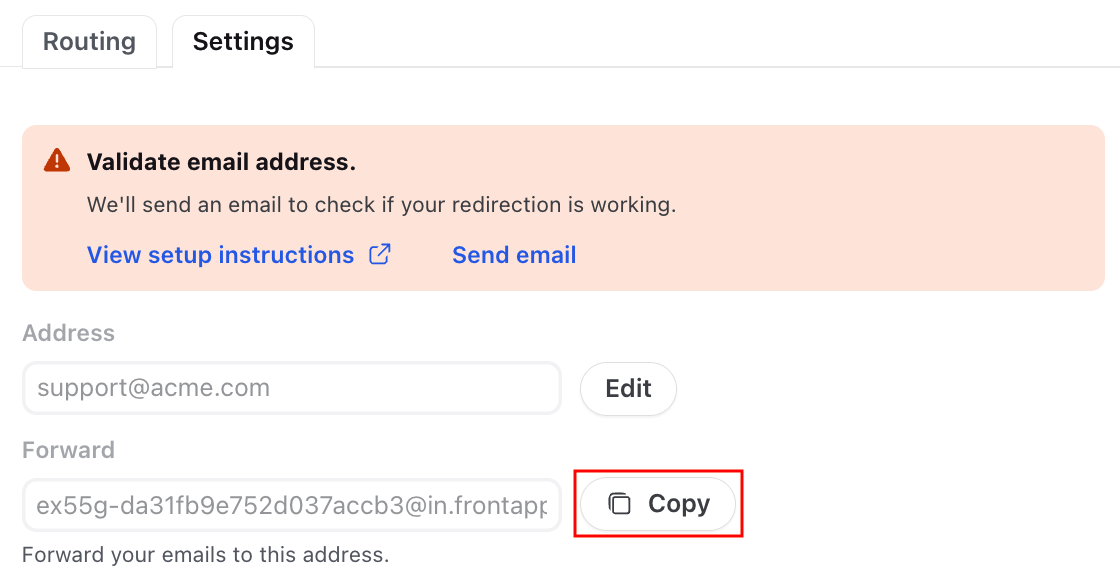Click the Send email link
1120x580 pixels.
point(514,255)
